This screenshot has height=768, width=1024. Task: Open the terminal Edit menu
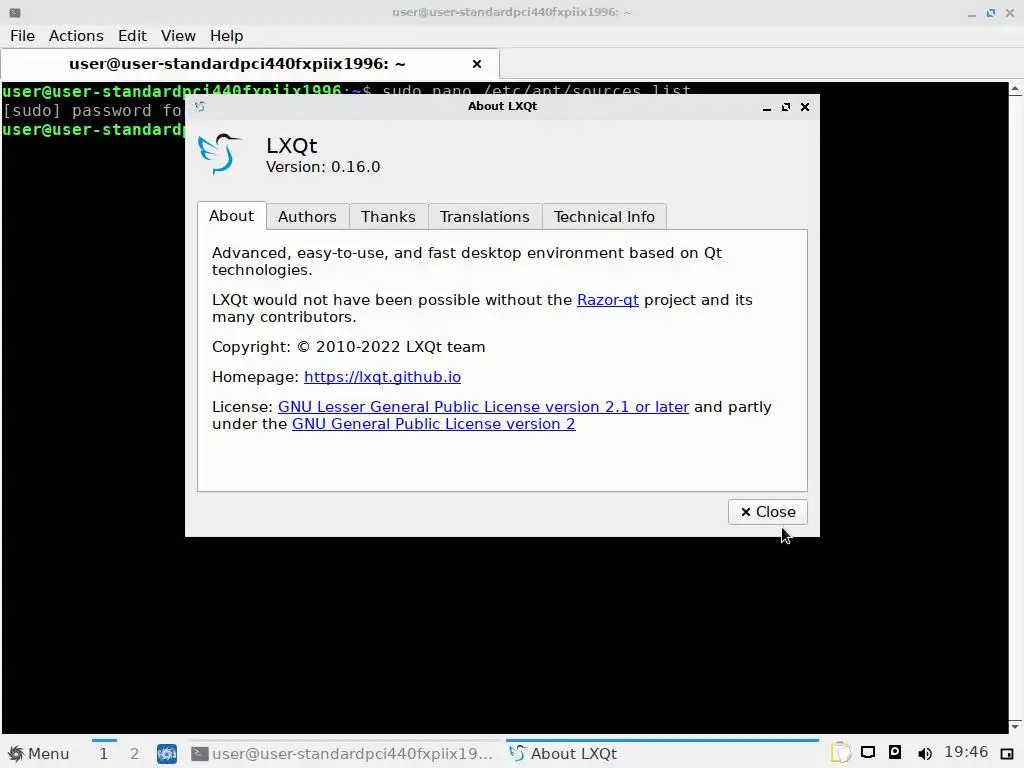pyautogui.click(x=132, y=36)
